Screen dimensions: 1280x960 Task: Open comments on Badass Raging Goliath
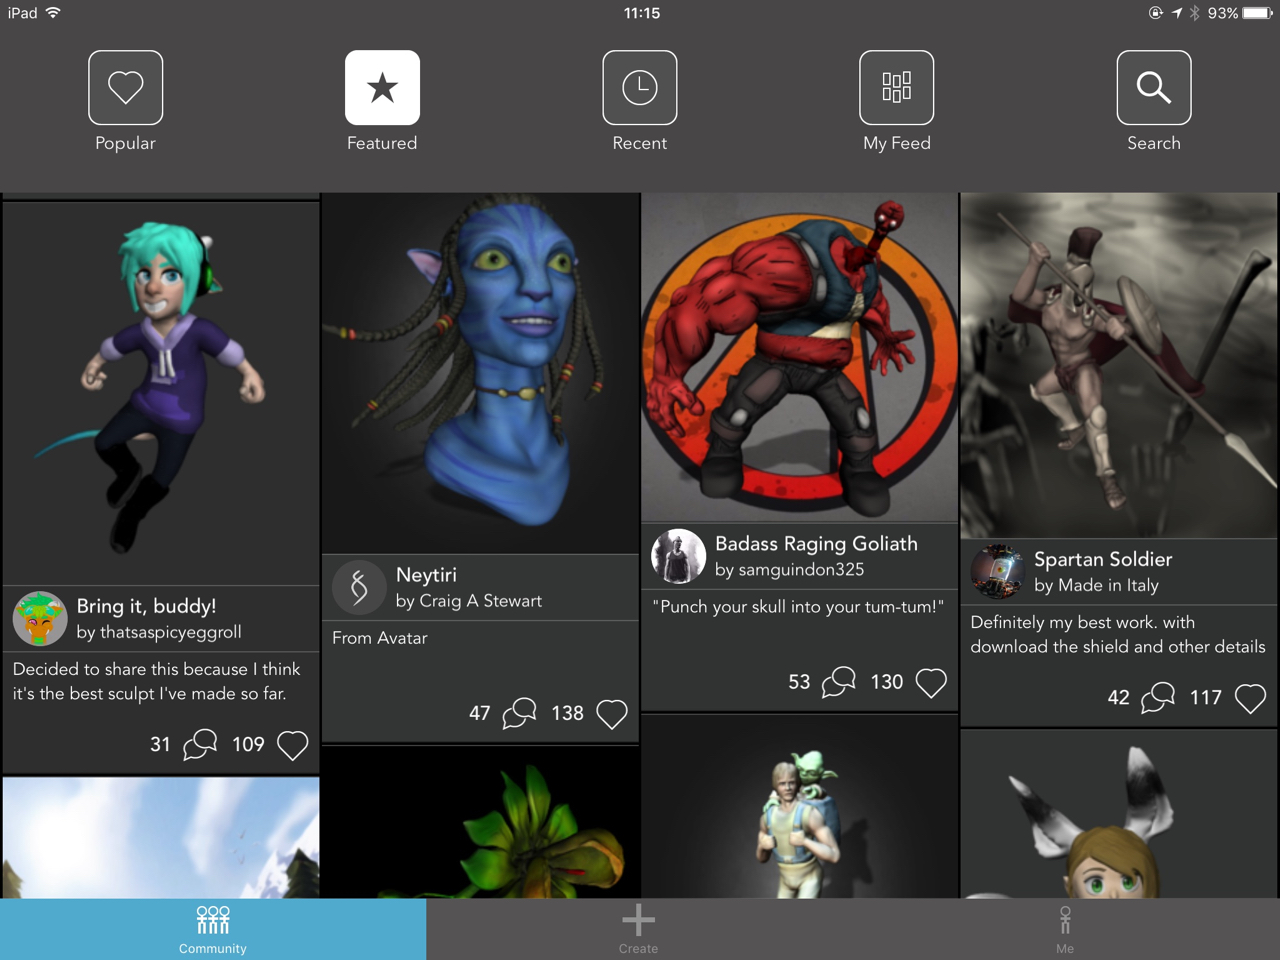coord(839,682)
